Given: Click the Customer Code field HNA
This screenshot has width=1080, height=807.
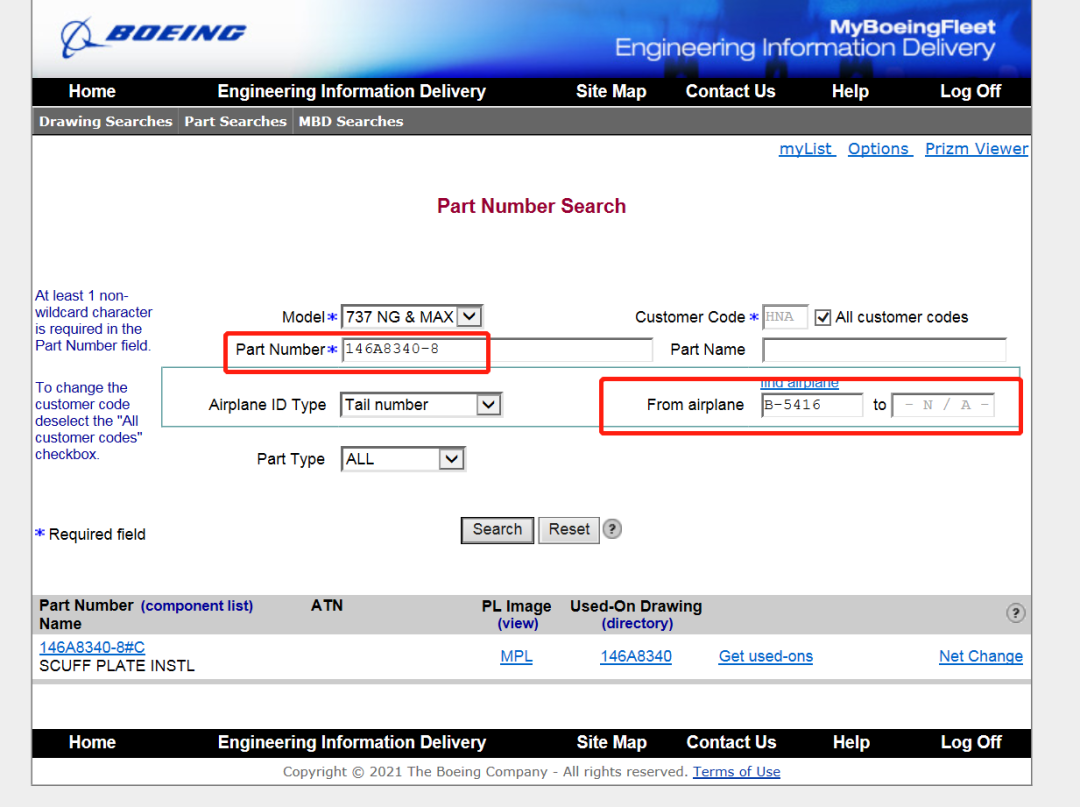Looking at the screenshot, I should click(x=785, y=317).
